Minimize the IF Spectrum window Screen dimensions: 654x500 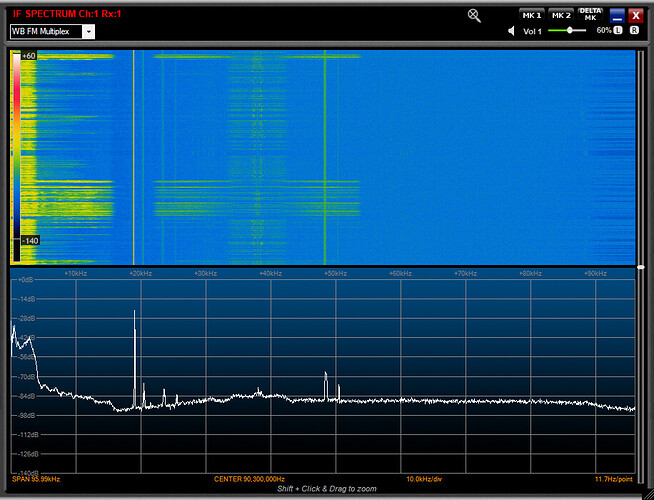click(617, 15)
